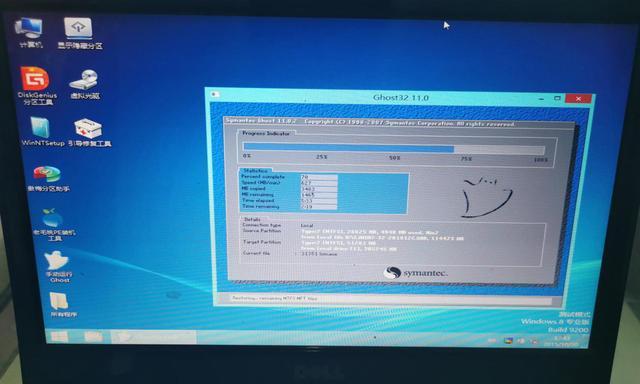Close the Ghost32 window
Image resolution: width=640 pixels, height=384 pixels.
coord(578,98)
